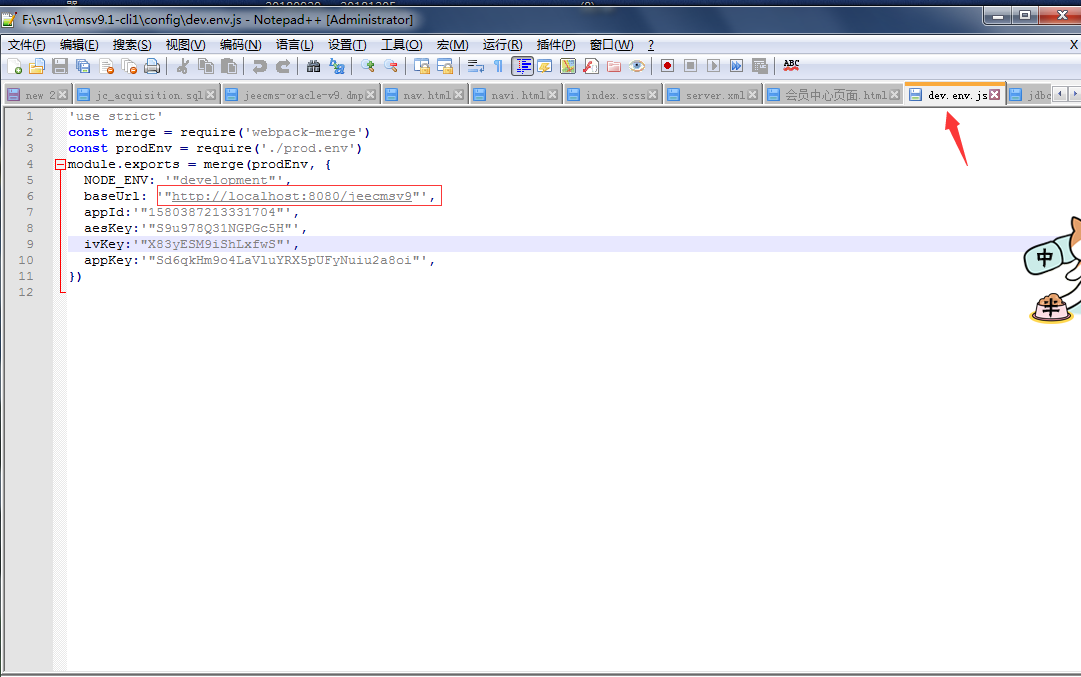1081x677 pixels.
Task: Click the spell check ABC icon
Action: point(791,66)
